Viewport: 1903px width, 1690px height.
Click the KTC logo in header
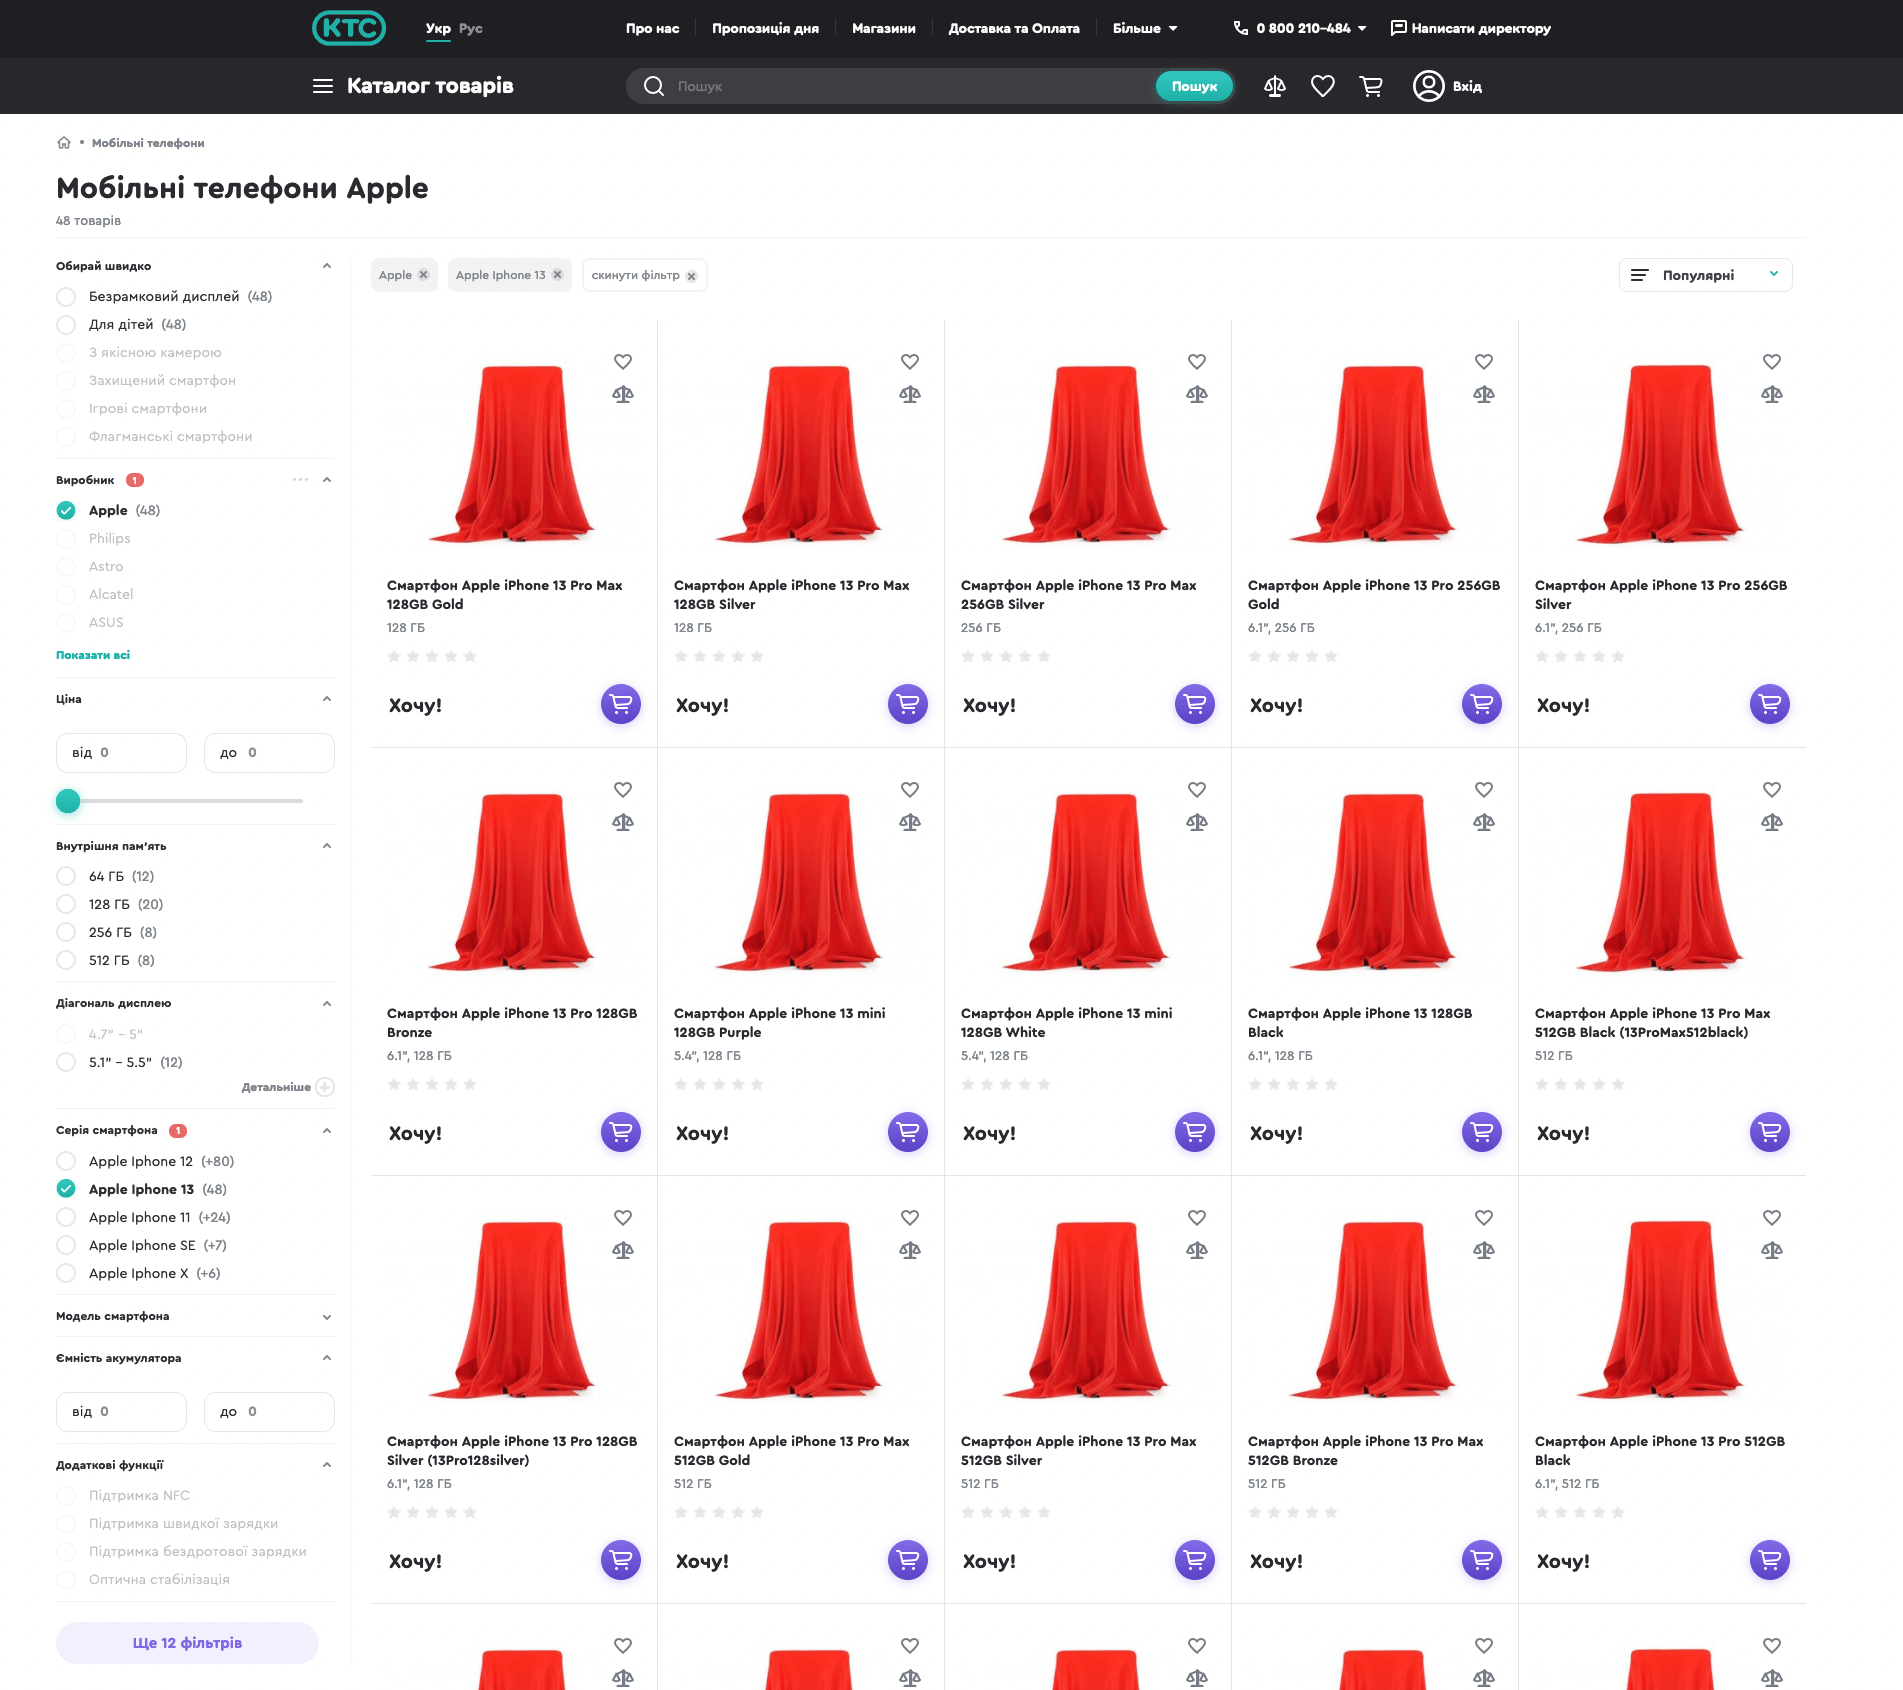[x=348, y=28]
